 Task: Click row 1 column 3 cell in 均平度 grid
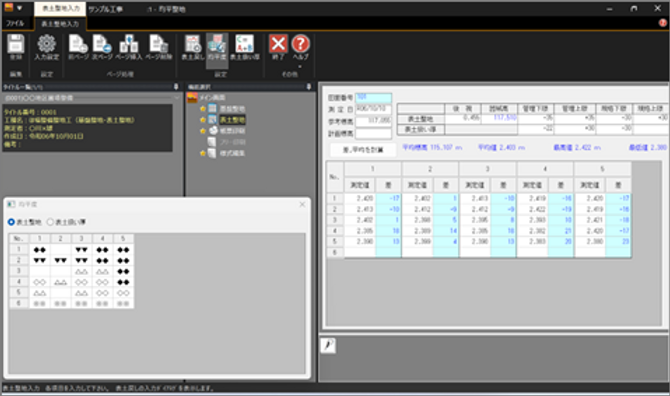(81, 249)
